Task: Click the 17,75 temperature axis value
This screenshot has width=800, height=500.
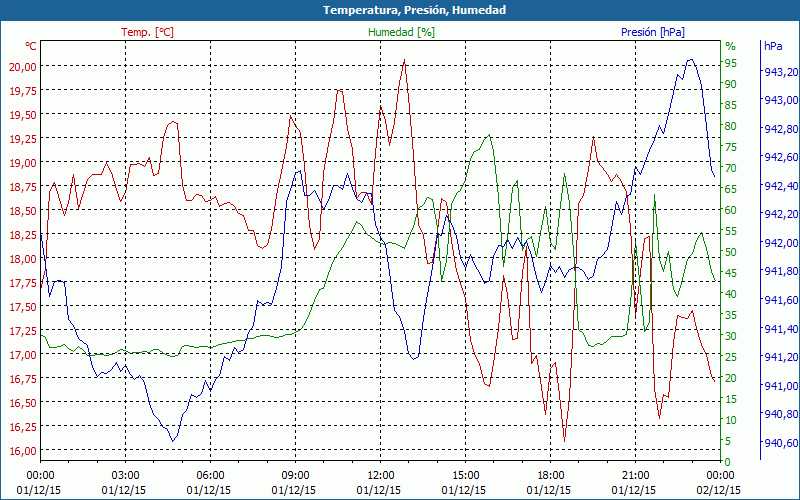Action: point(23,282)
